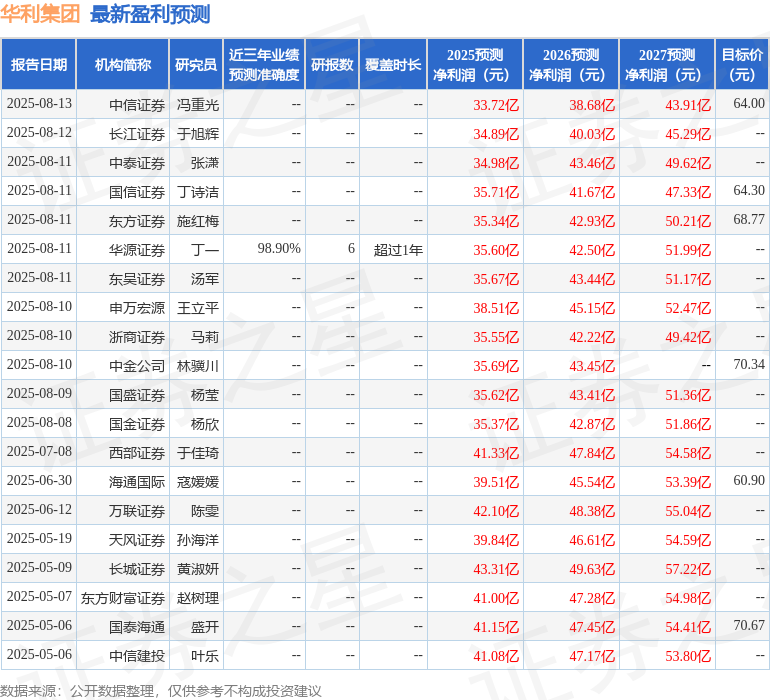Click the 最新盈利预测 heading

point(150,14)
